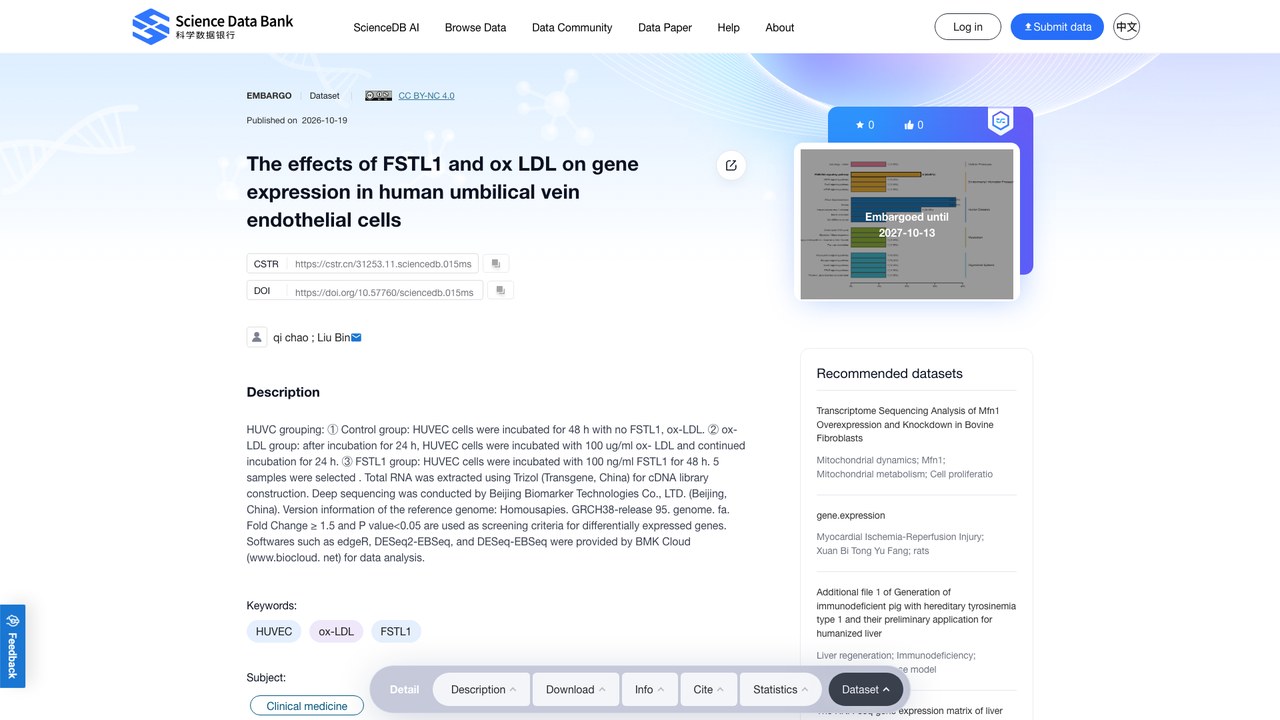Open the Browse Data menu

475,28
